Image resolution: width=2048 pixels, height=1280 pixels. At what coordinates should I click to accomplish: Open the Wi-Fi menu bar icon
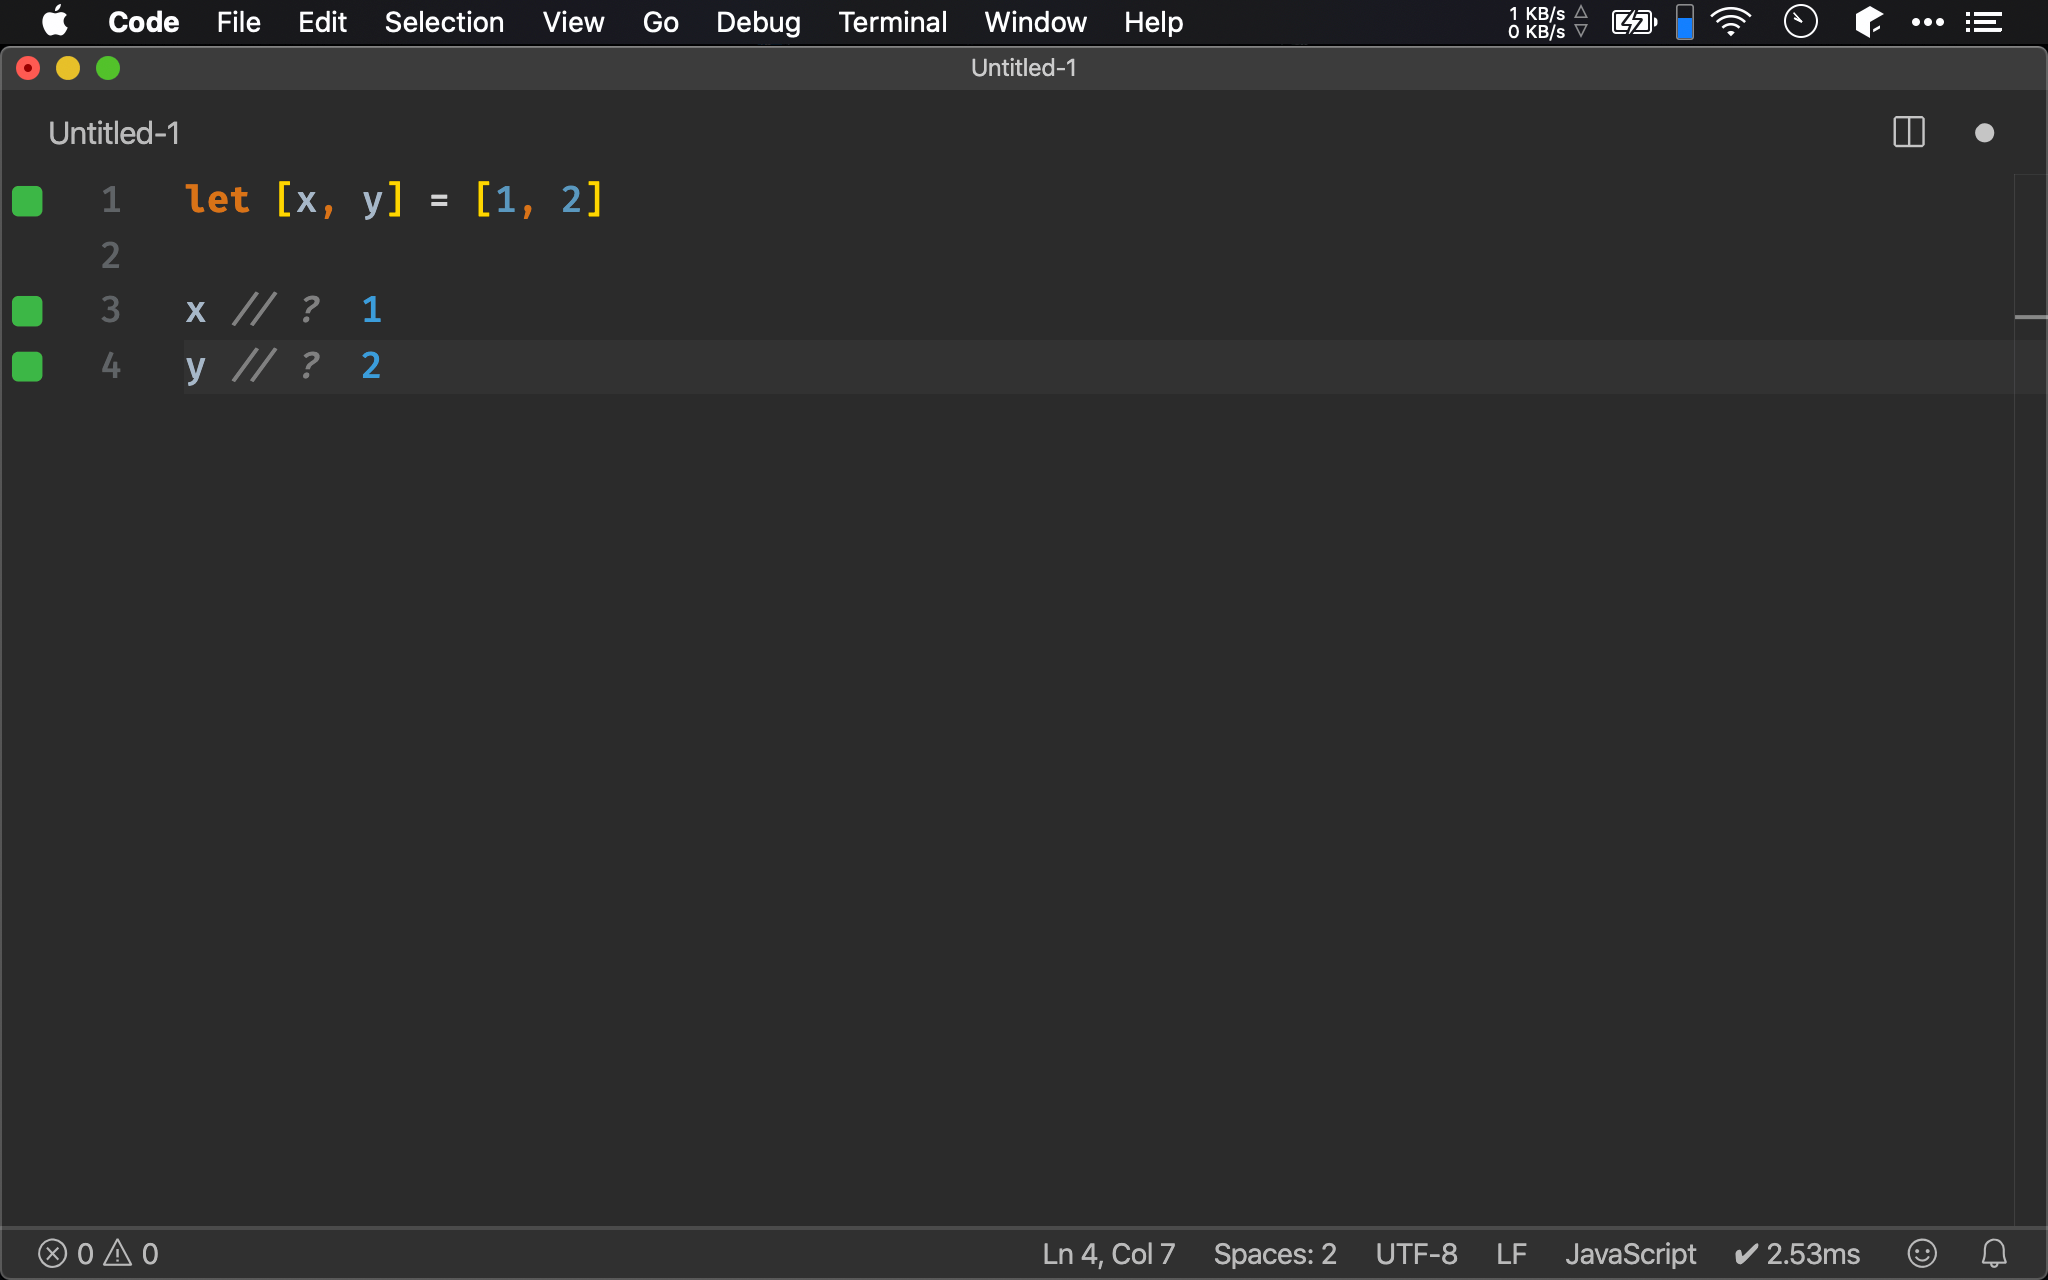coord(1730,22)
